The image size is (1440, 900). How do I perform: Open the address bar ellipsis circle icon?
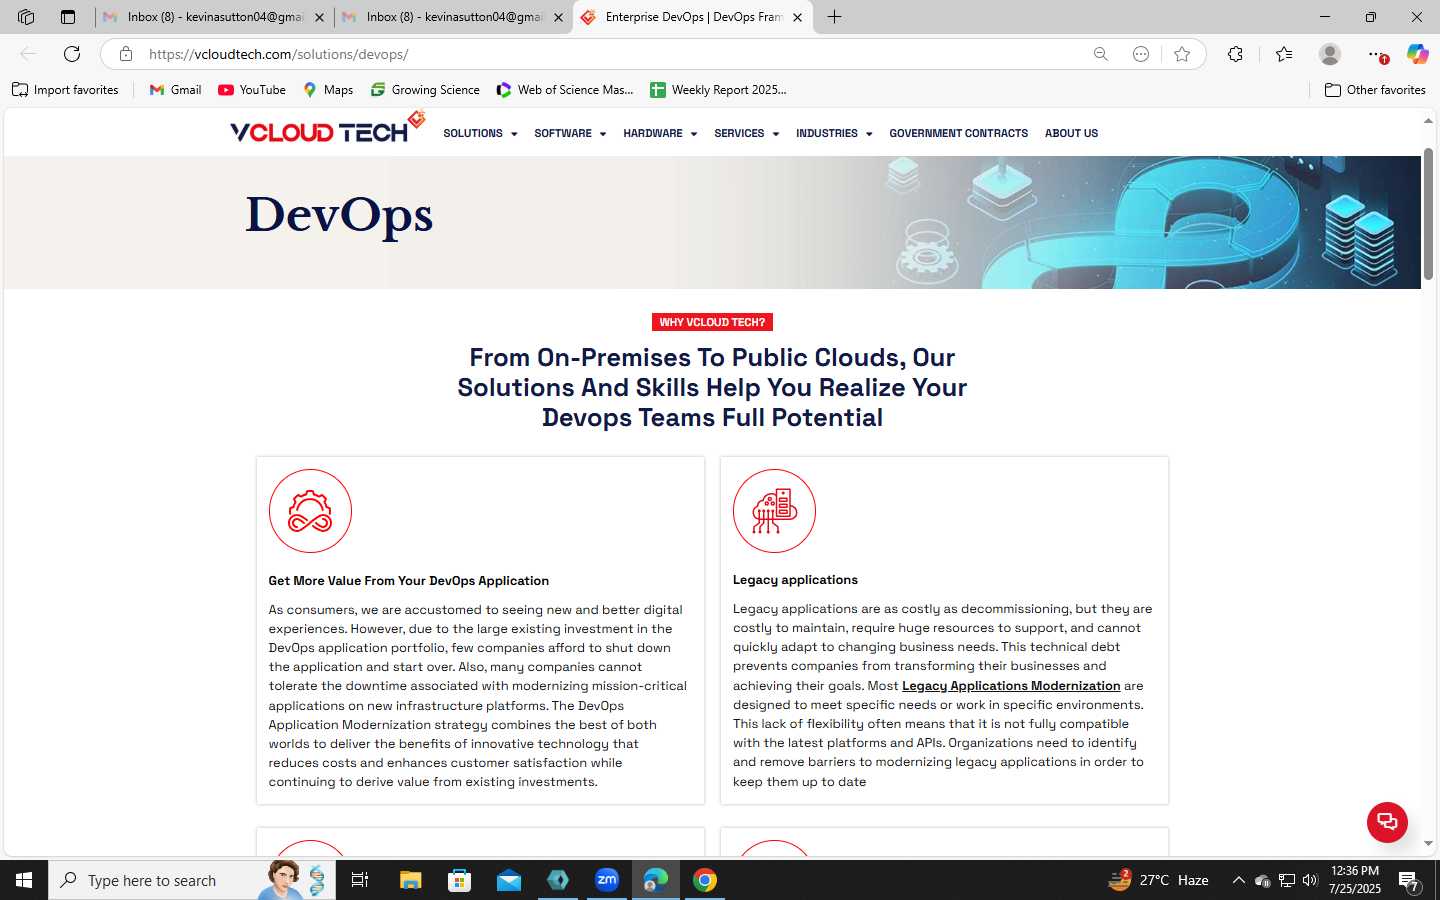[x=1140, y=54]
